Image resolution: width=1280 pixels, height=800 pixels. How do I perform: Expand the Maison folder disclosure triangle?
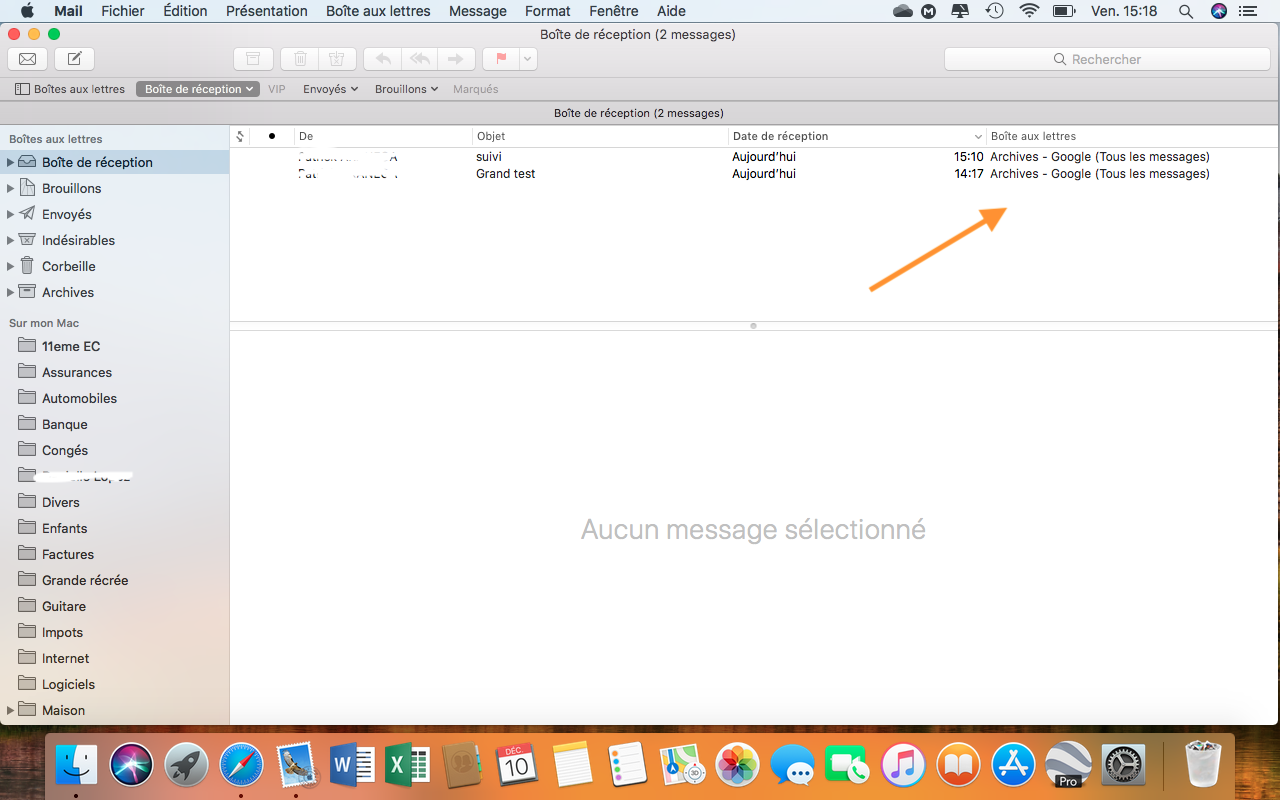pyautogui.click(x=10, y=710)
